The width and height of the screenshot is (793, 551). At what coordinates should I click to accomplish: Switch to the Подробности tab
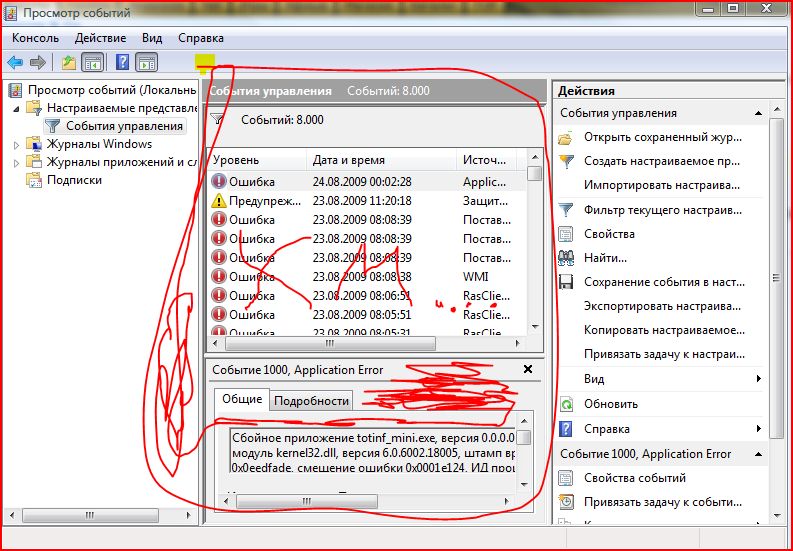(x=312, y=400)
